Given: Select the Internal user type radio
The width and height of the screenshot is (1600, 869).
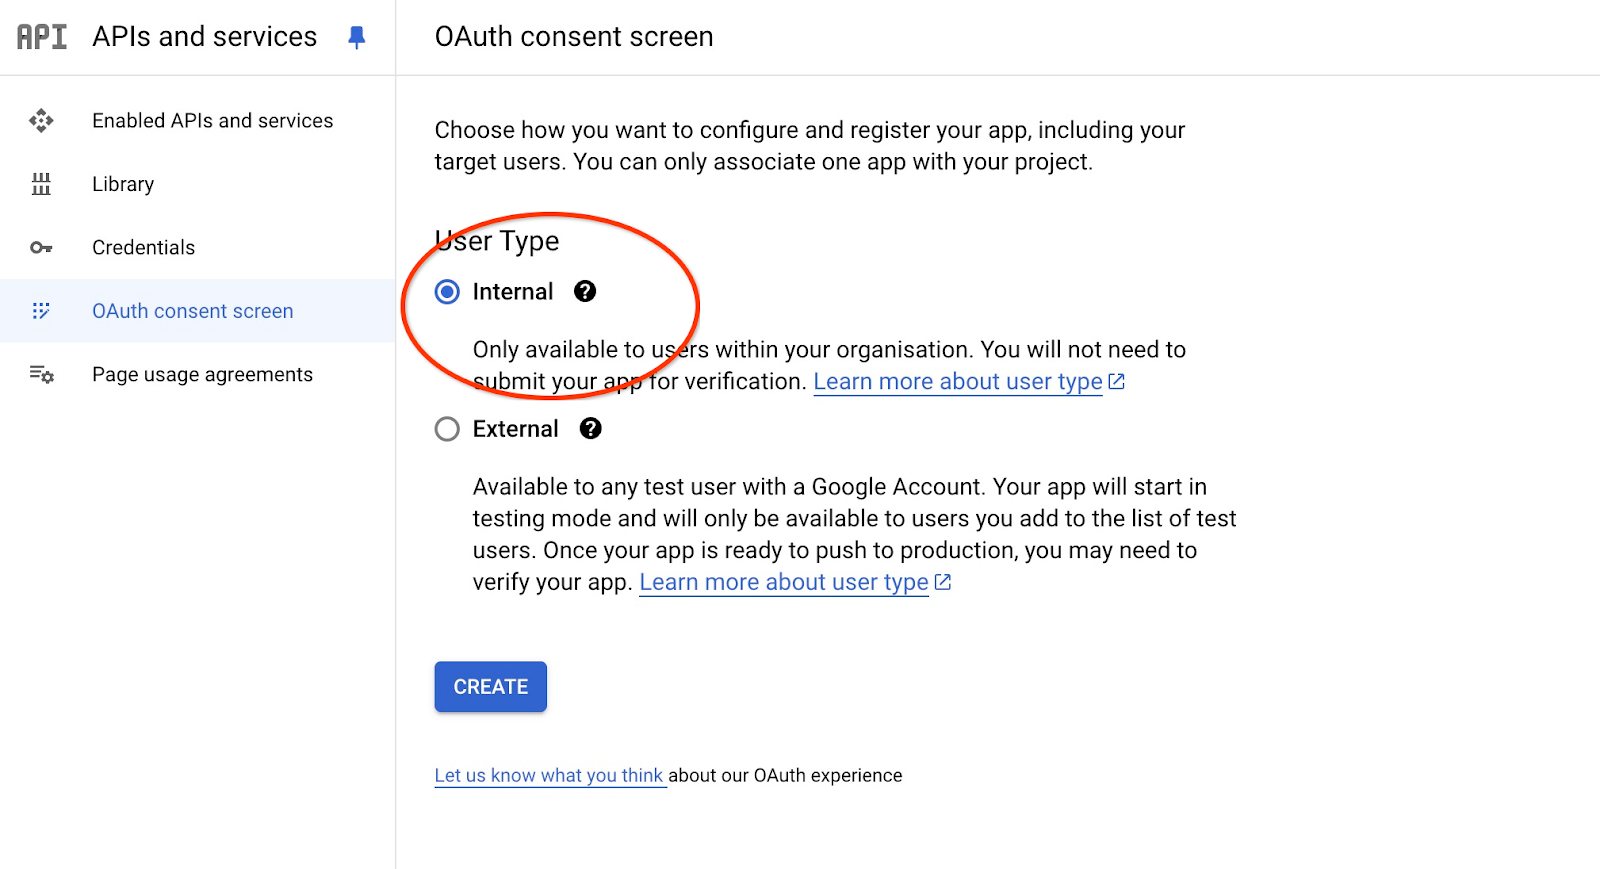Looking at the screenshot, I should pyautogui.click(x=447, y=292).
